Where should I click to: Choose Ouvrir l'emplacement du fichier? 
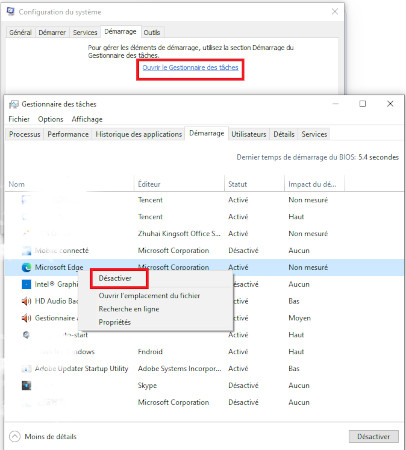(x=149, y=296)
